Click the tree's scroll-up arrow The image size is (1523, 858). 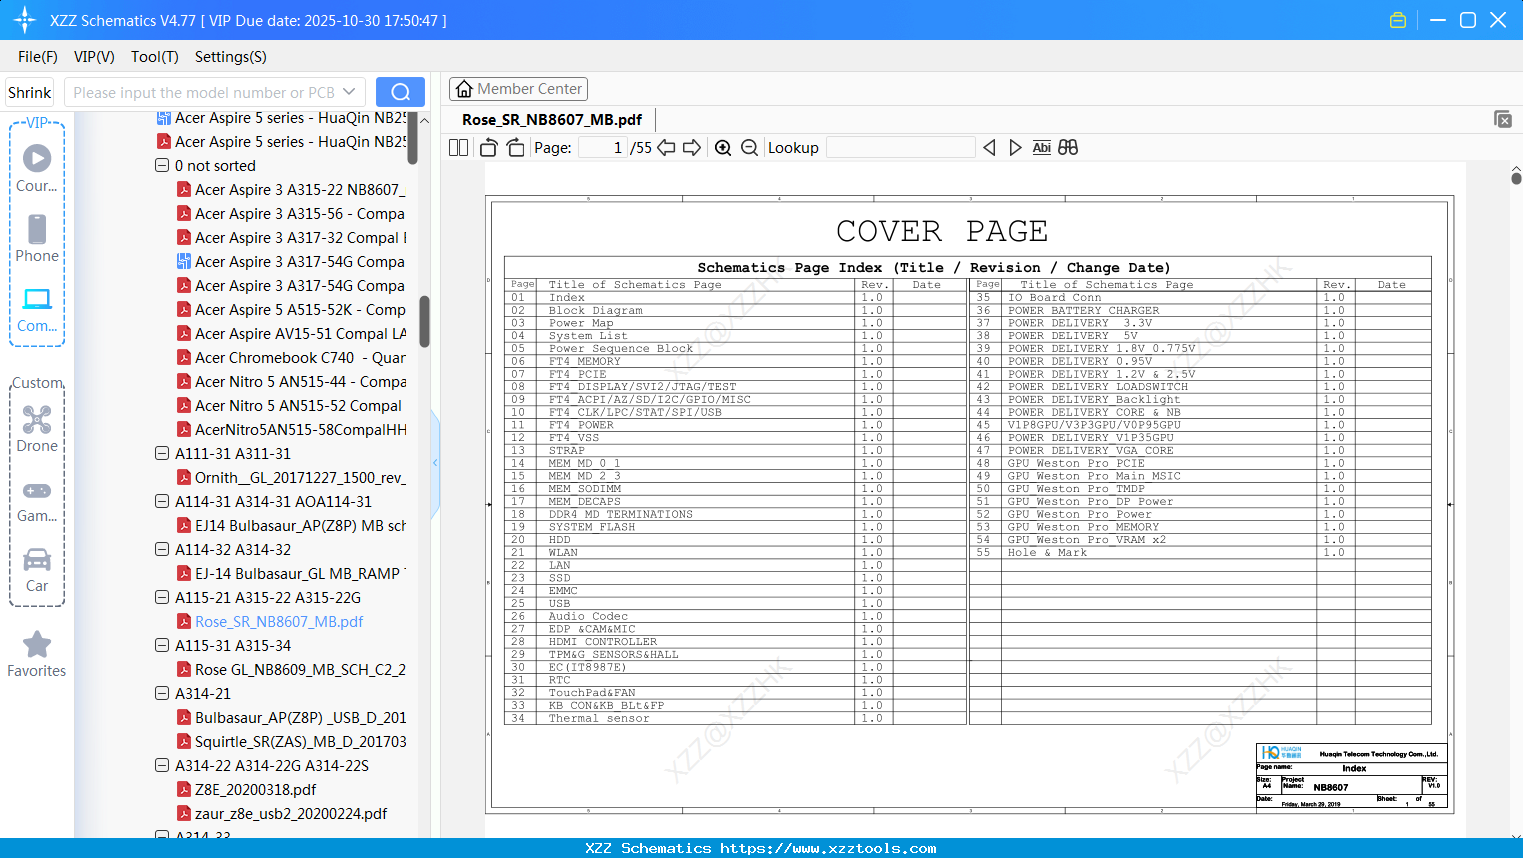tap(424, 120)
